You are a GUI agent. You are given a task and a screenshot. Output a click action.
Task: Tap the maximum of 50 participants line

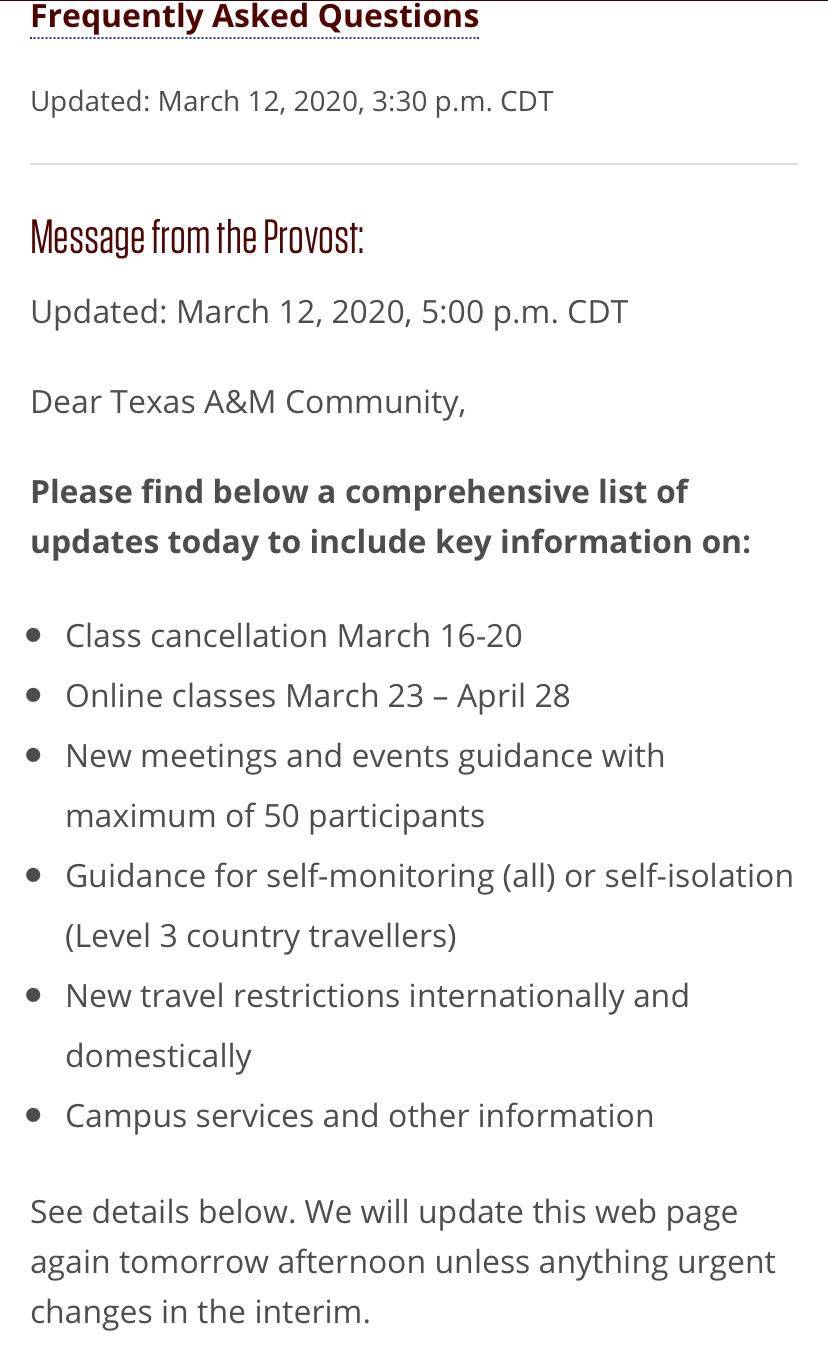(275, 815)
